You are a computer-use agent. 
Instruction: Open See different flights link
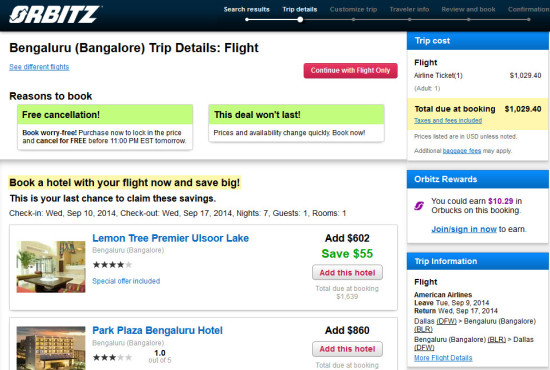tap(39, 67)
